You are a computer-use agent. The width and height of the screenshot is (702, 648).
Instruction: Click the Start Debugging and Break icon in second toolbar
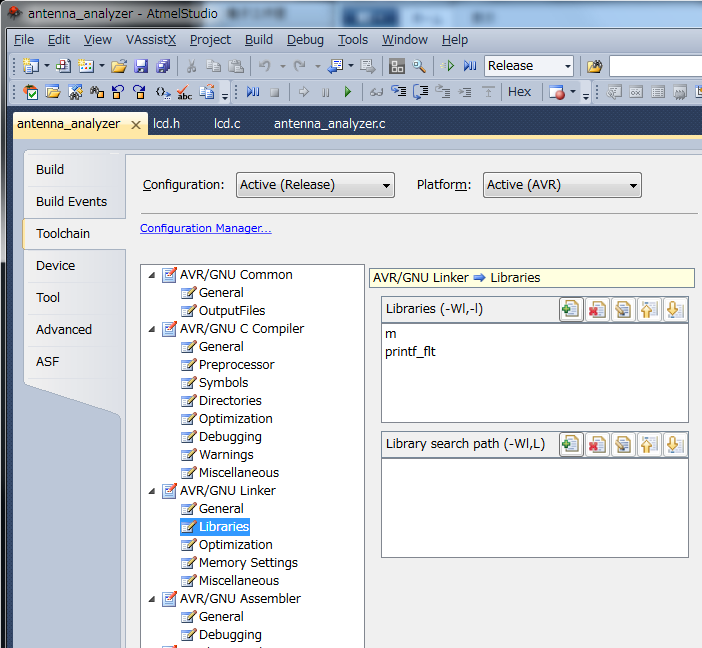(x=253, y=92)
